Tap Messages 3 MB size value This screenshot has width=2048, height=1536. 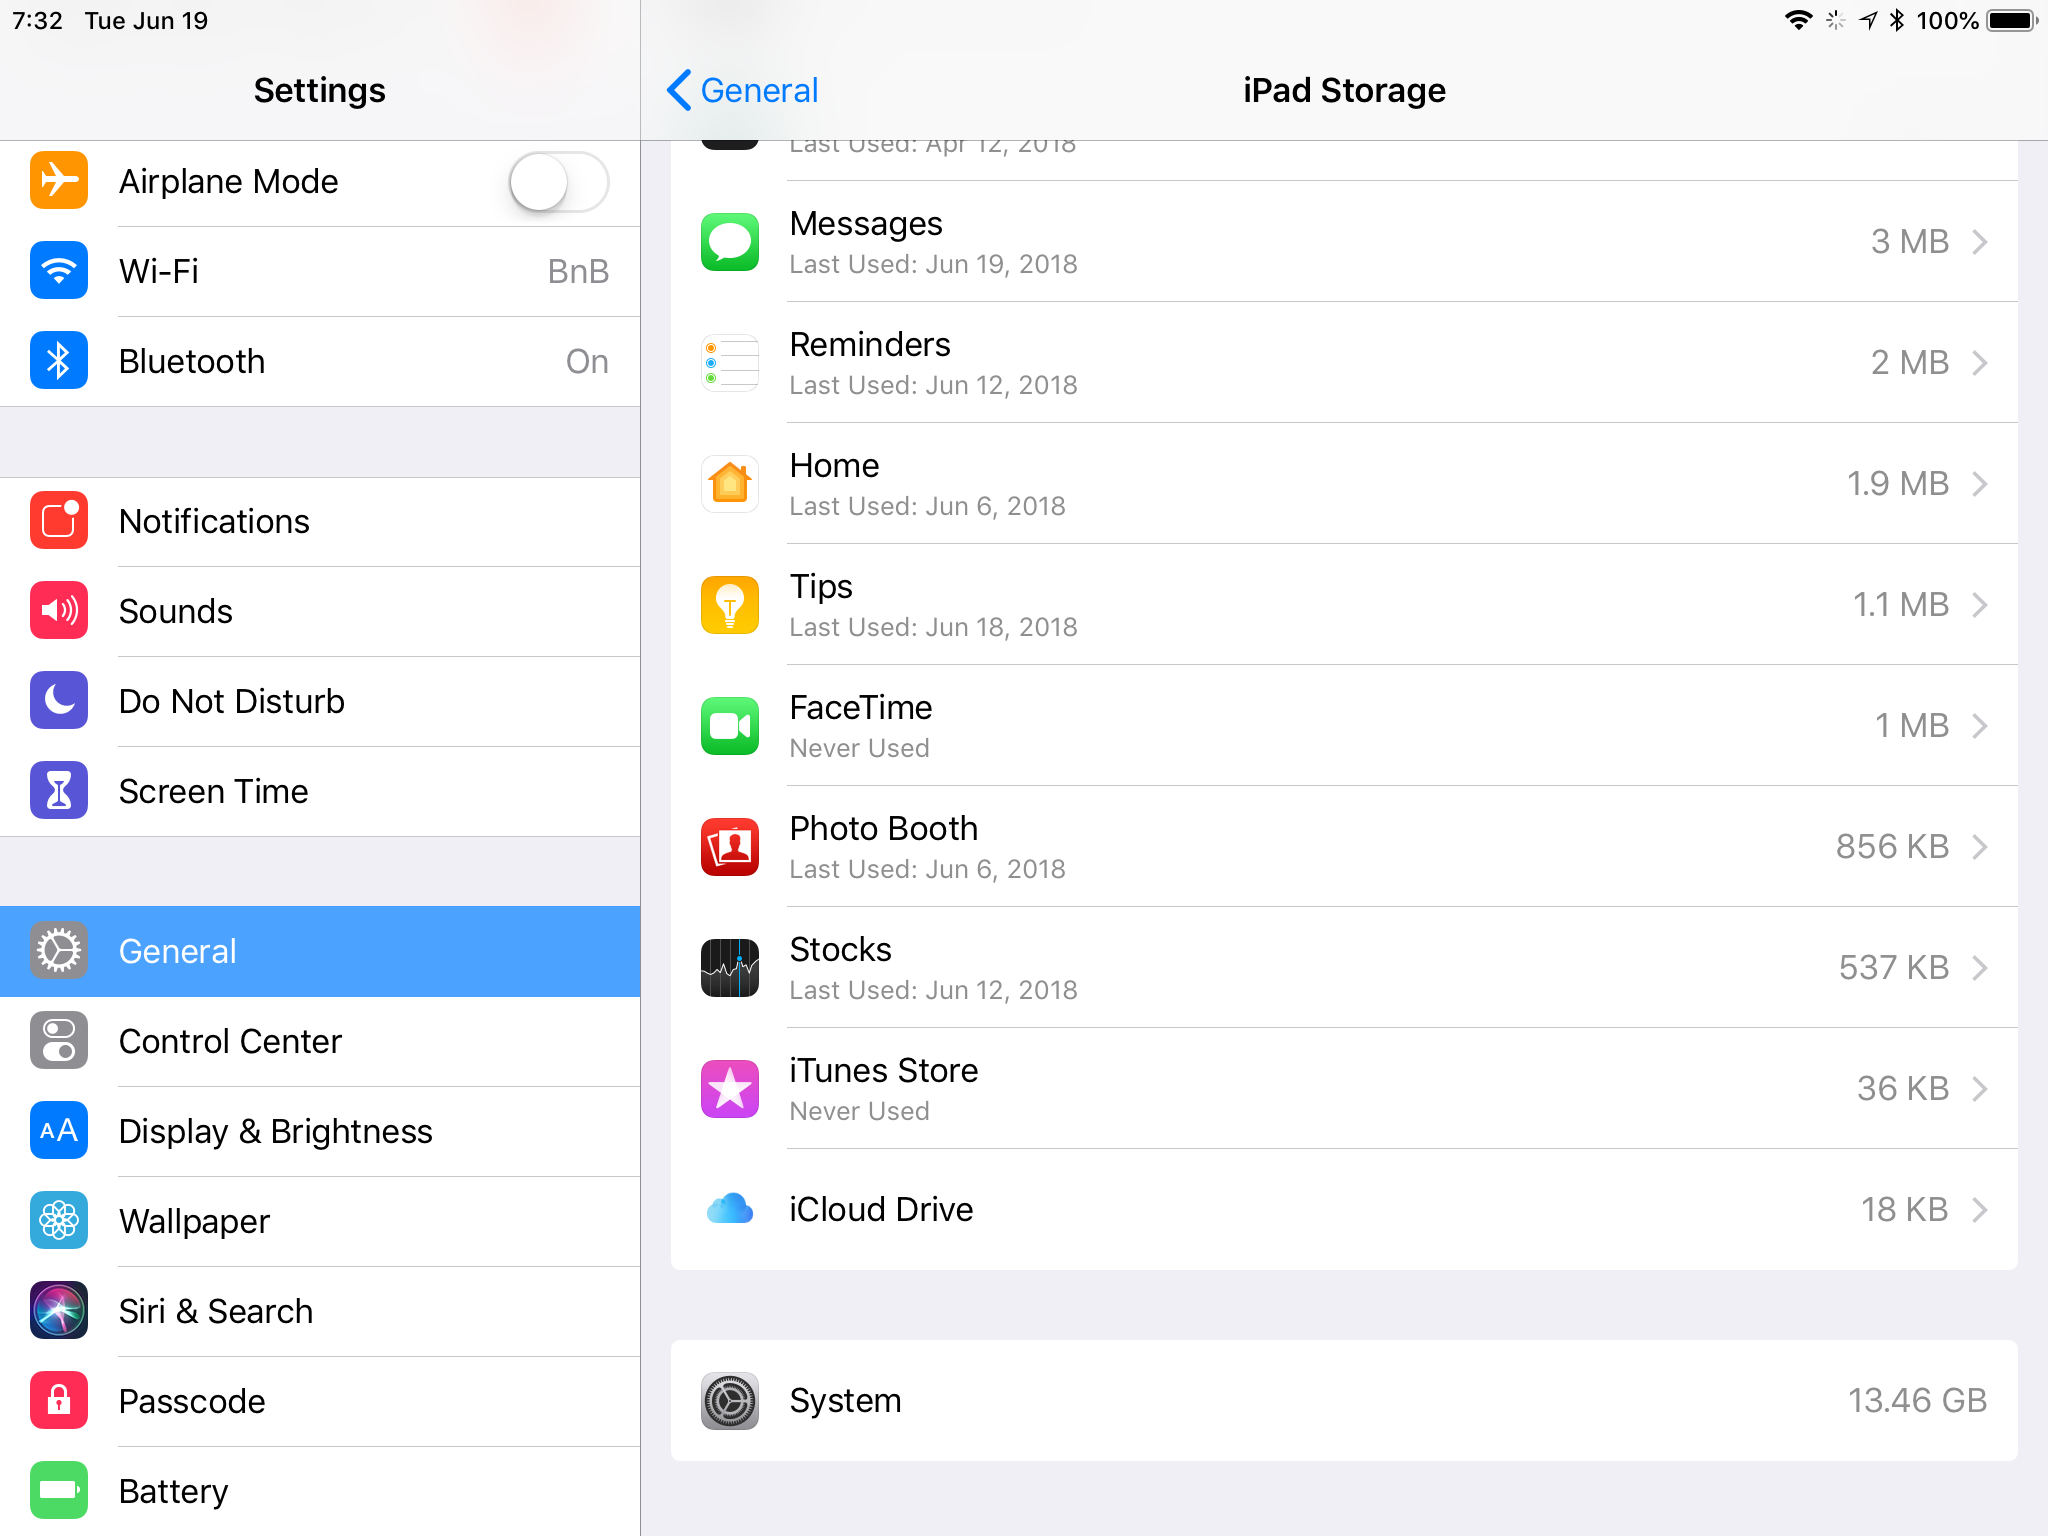[1910, 242]
